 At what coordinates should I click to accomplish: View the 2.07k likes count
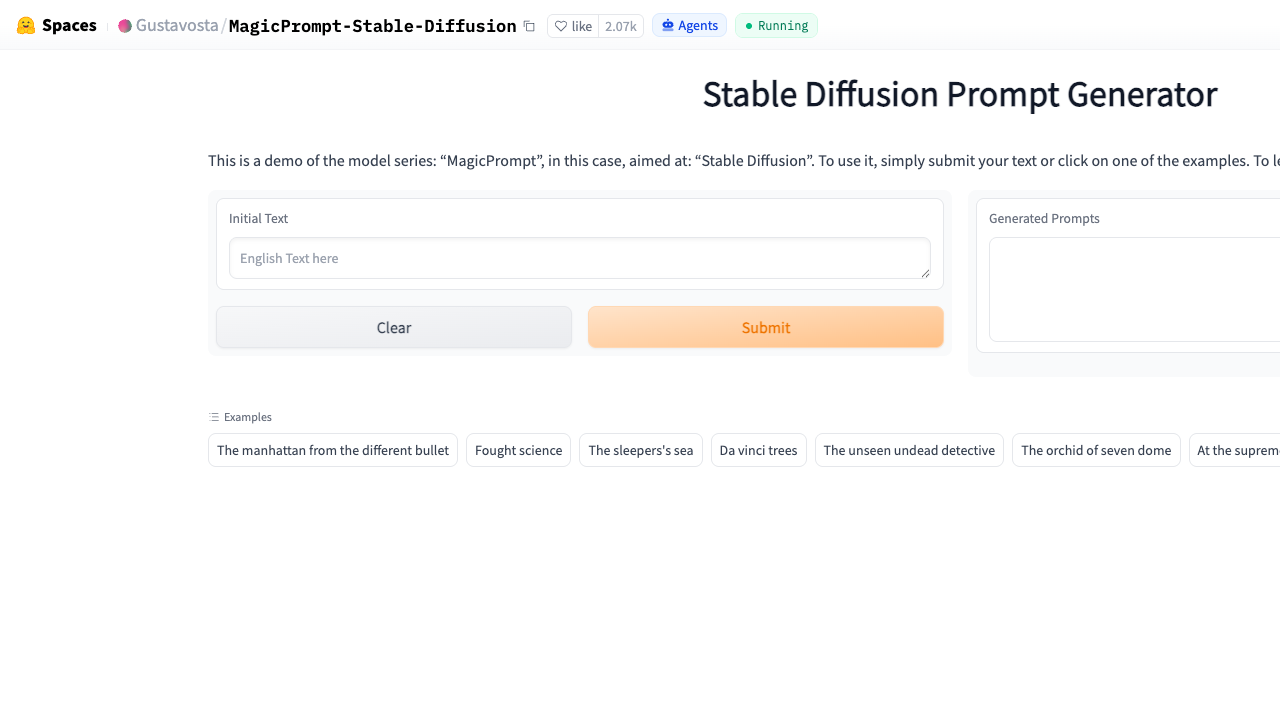(621, 26)
